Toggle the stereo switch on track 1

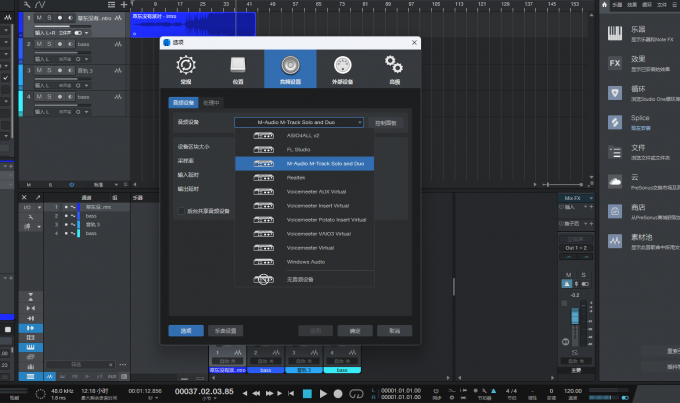78,33
